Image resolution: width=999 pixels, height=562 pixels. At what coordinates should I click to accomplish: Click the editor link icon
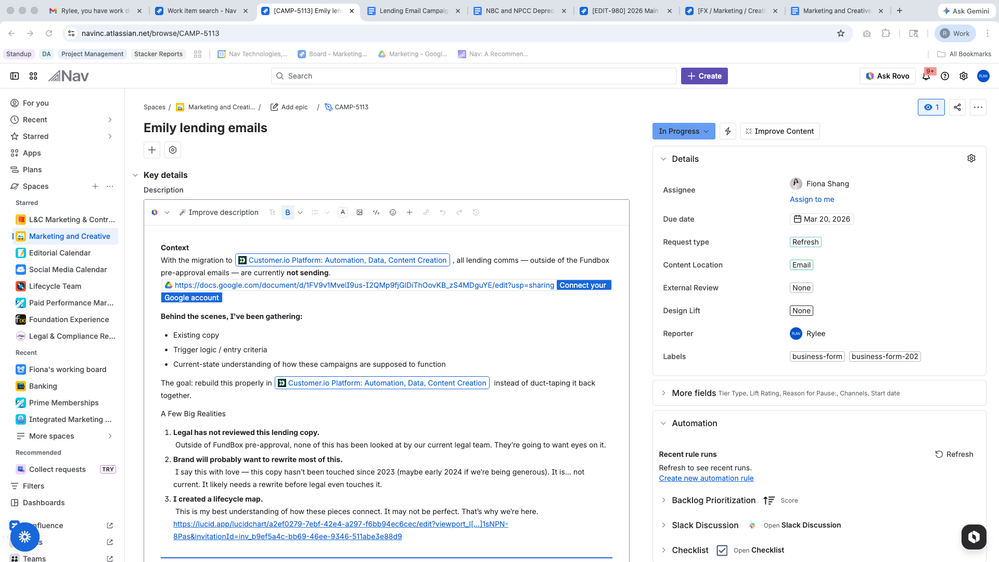426,212
